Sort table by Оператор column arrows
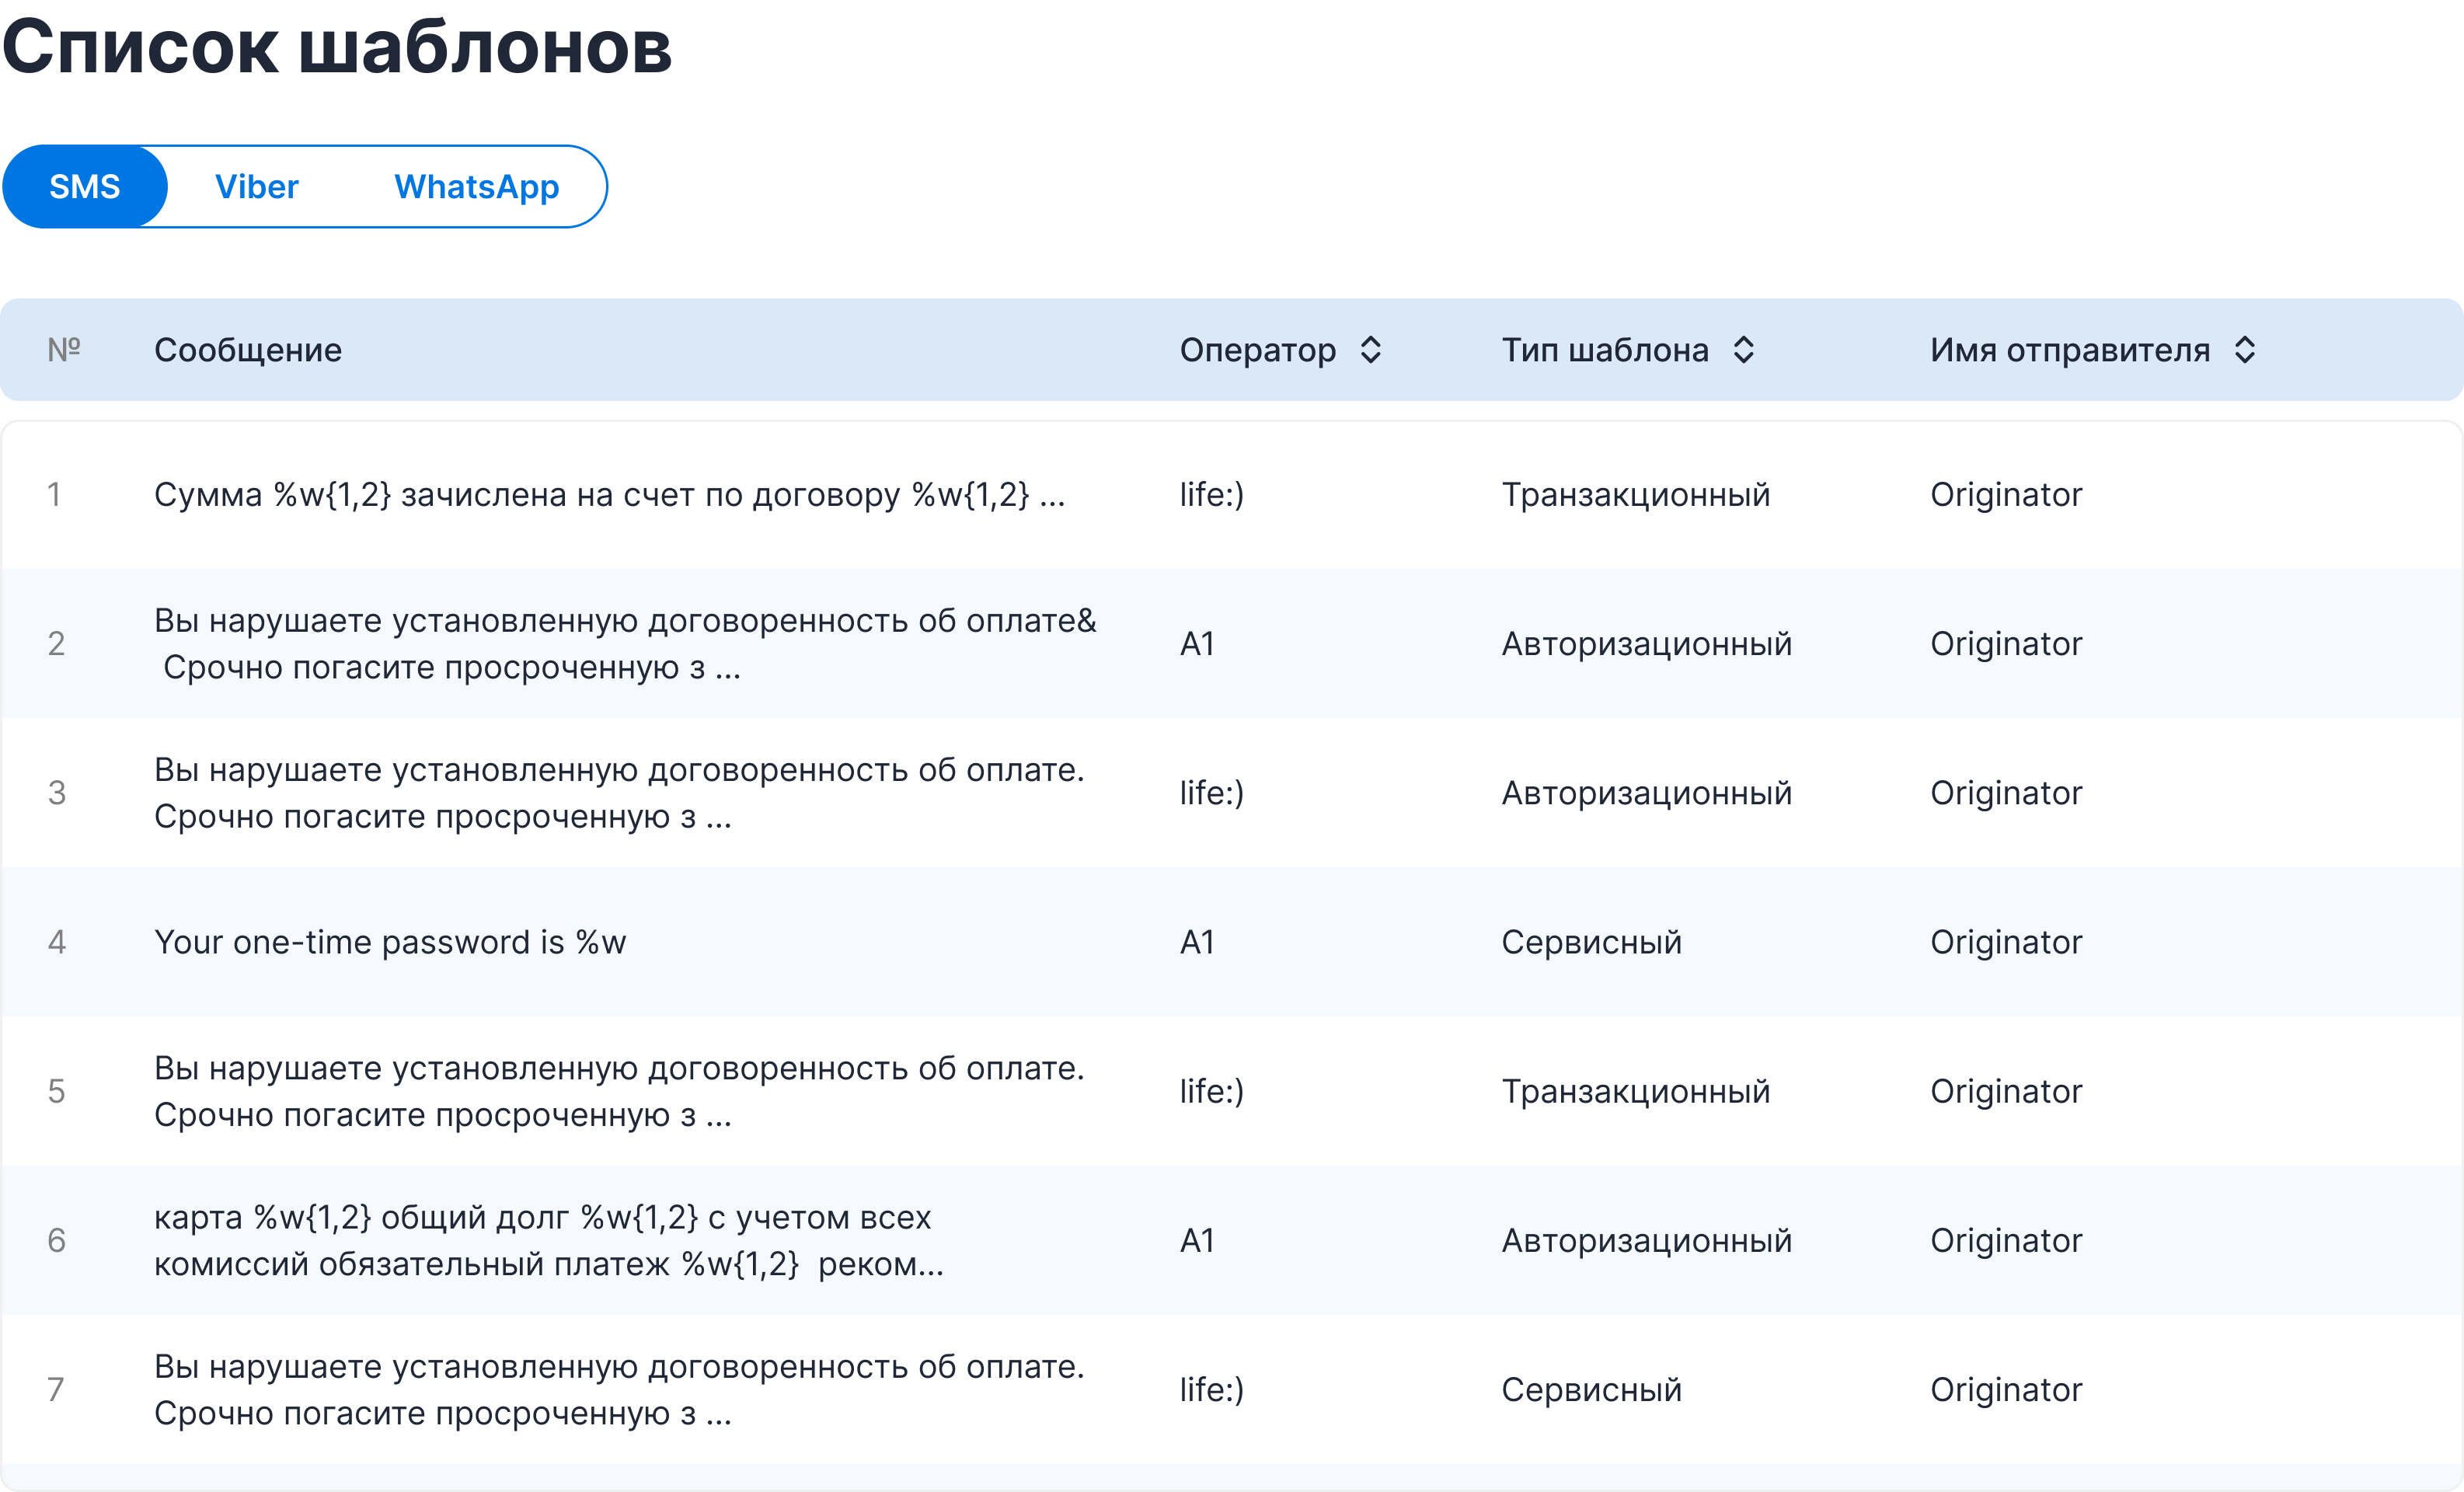Viewport: 2464px width, 1492px height. 1370,350
